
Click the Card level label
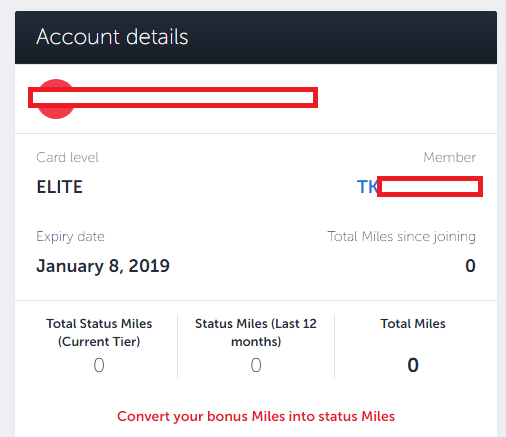coord(67,157)
